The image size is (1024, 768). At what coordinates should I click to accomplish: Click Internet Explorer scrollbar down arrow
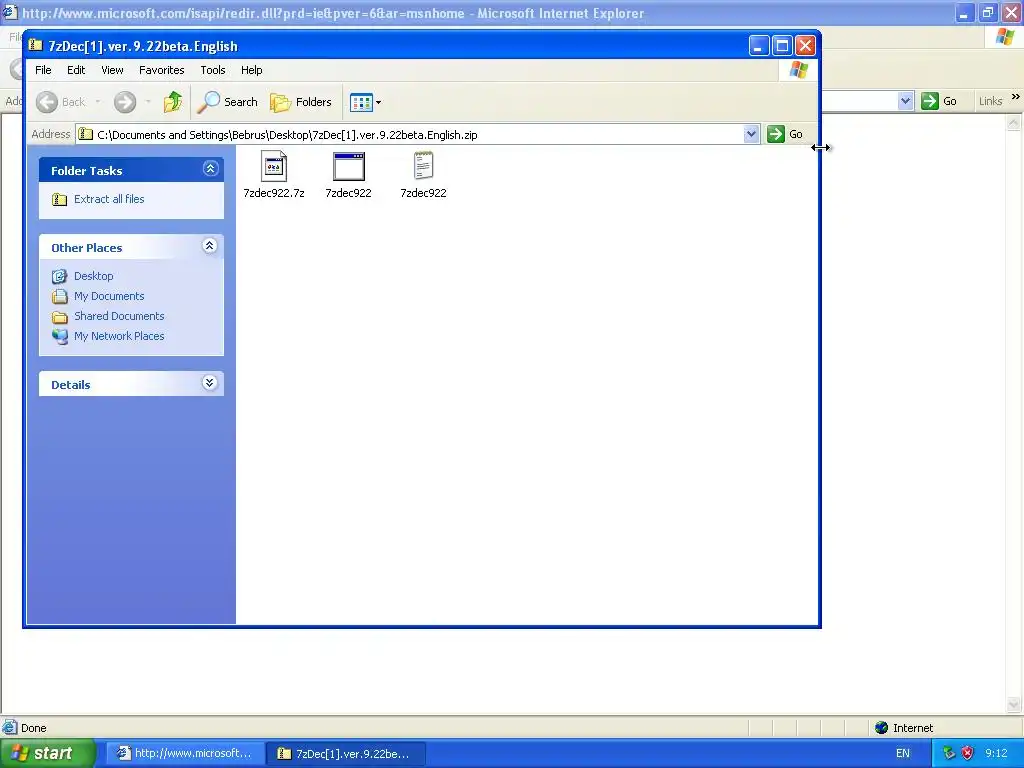click(1014, 704)
